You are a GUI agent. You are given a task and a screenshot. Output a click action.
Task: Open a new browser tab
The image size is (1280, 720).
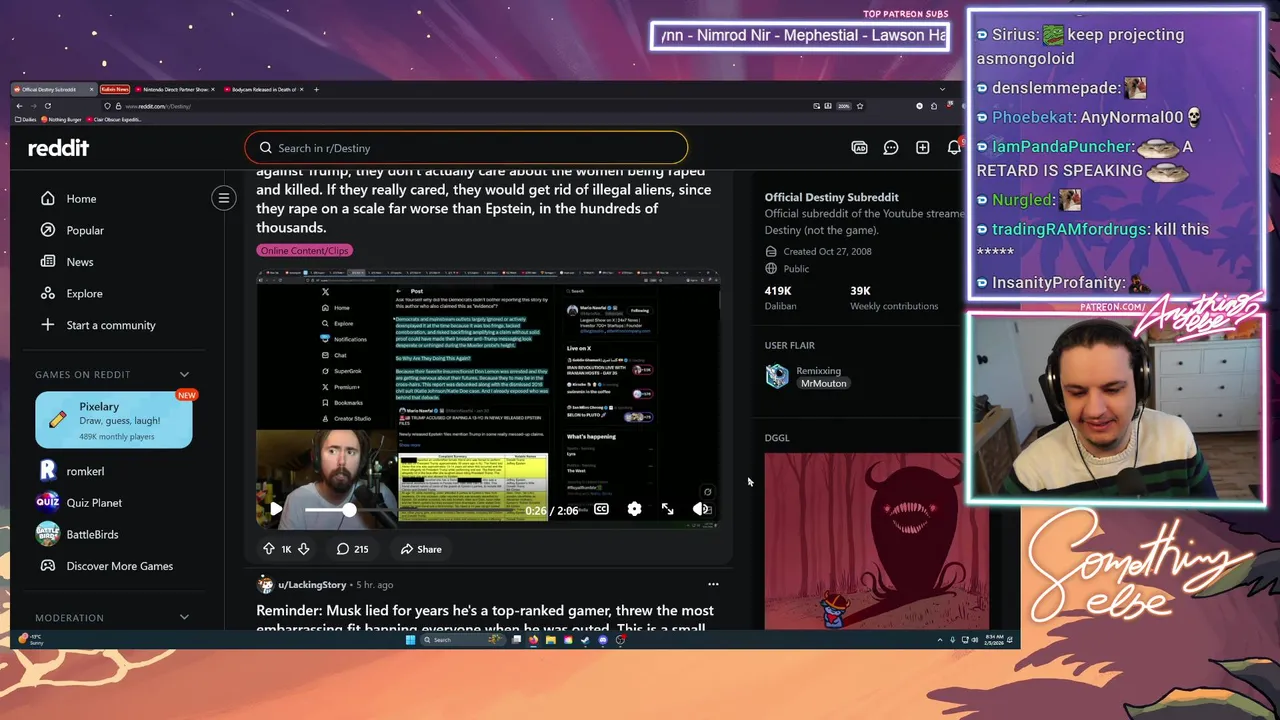point(316,89)
